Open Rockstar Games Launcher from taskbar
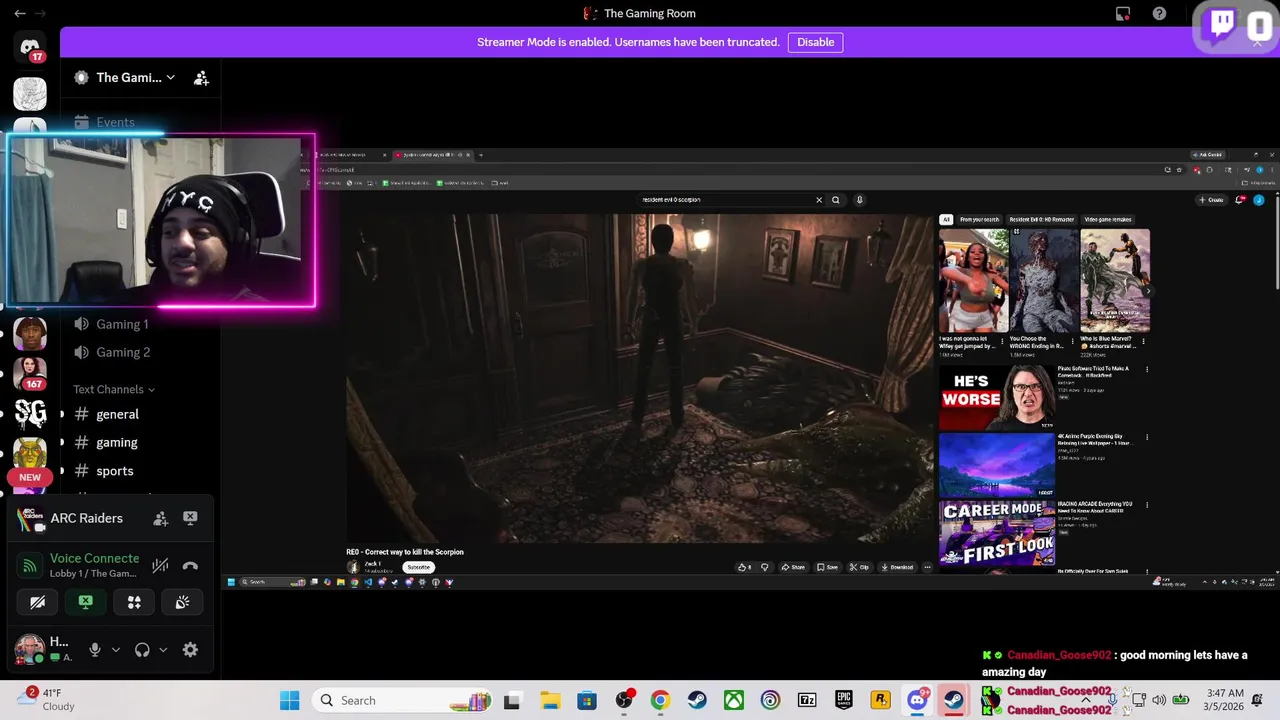 coord(881,700)
